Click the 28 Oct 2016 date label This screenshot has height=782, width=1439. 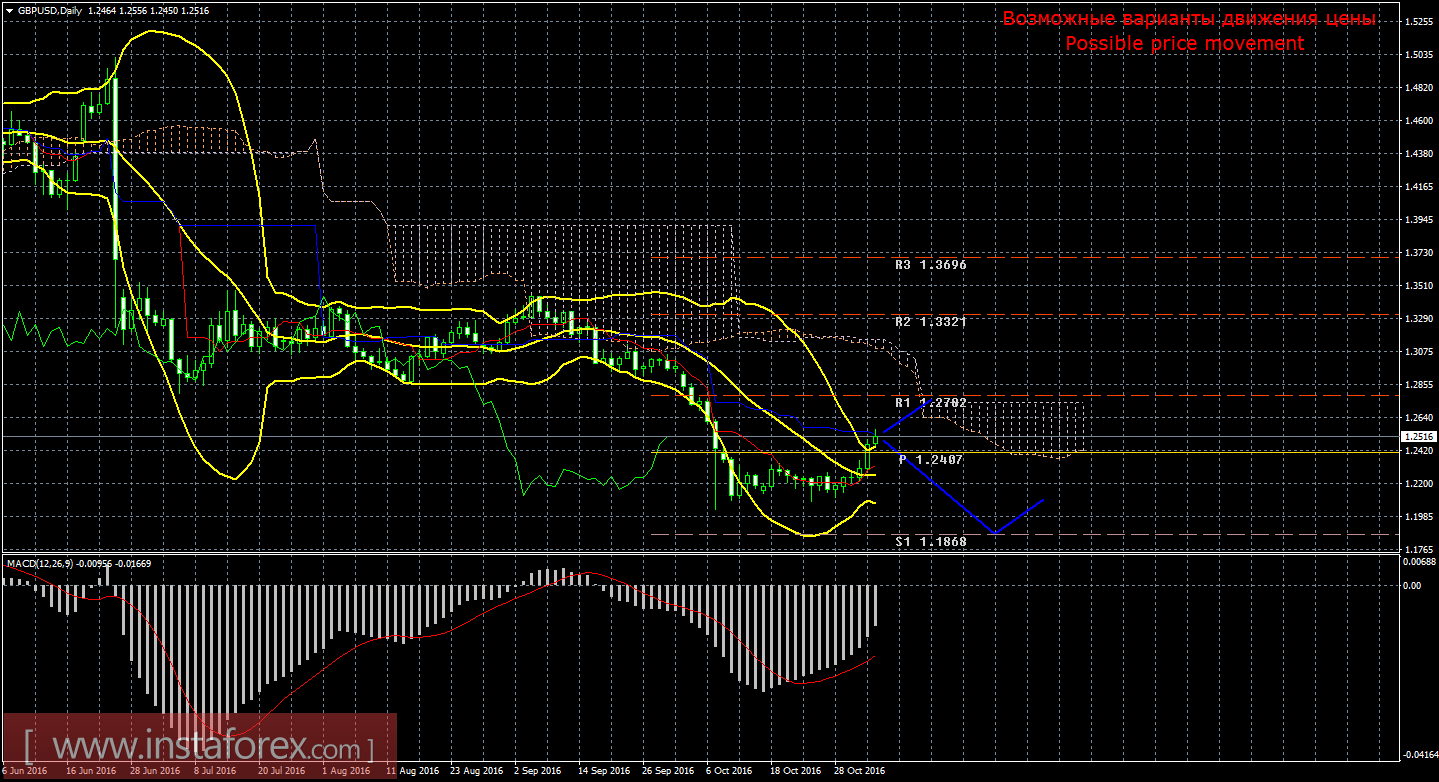coord(859,771)
